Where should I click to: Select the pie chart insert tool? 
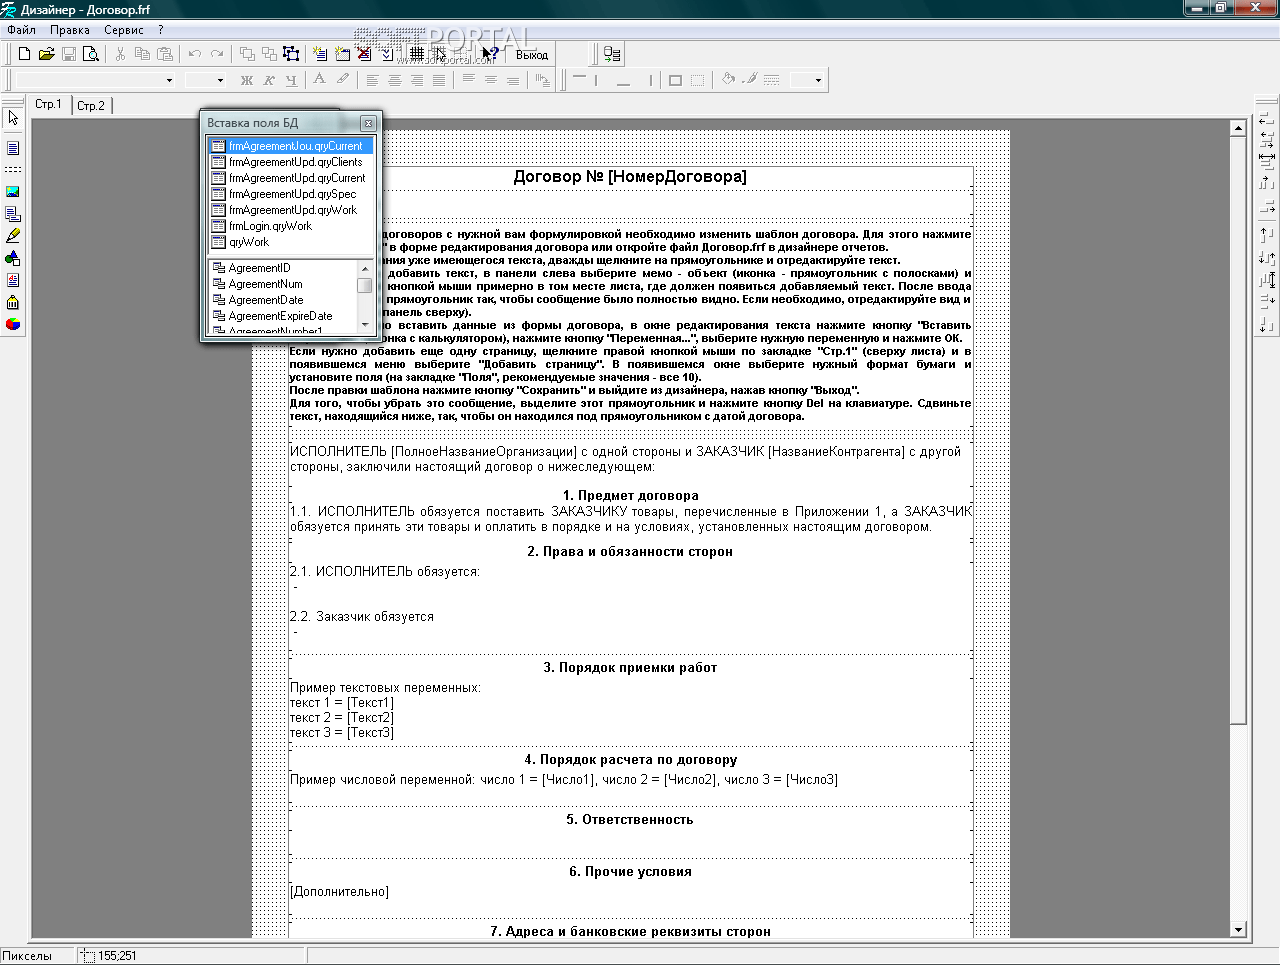tap(13, 324)
